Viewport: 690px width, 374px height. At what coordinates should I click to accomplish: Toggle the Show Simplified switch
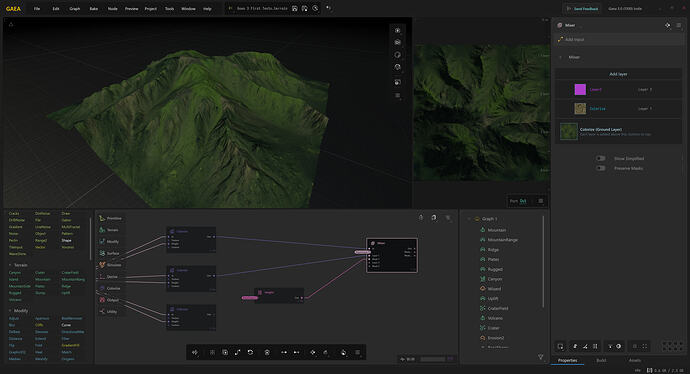[x=600, y=158]
